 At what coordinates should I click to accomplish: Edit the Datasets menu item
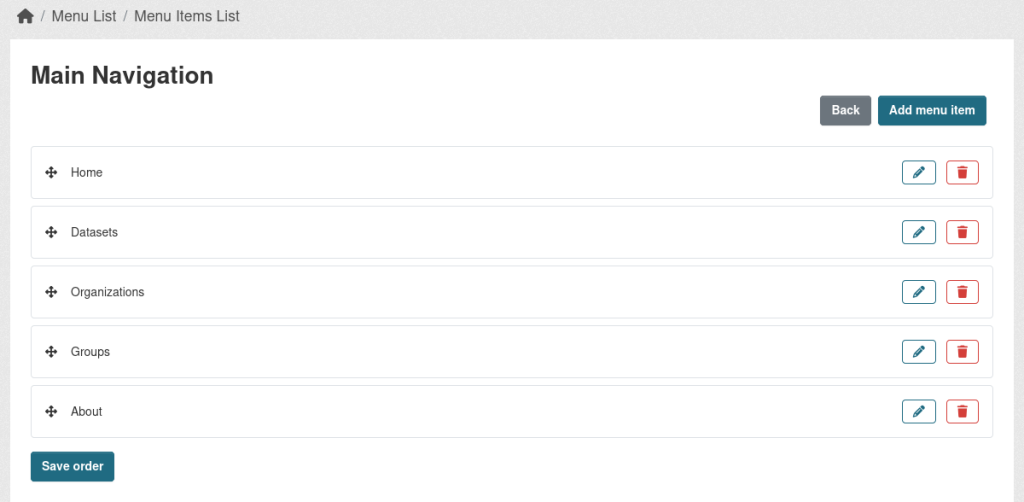pyautogui.click(x=918, y=232)
